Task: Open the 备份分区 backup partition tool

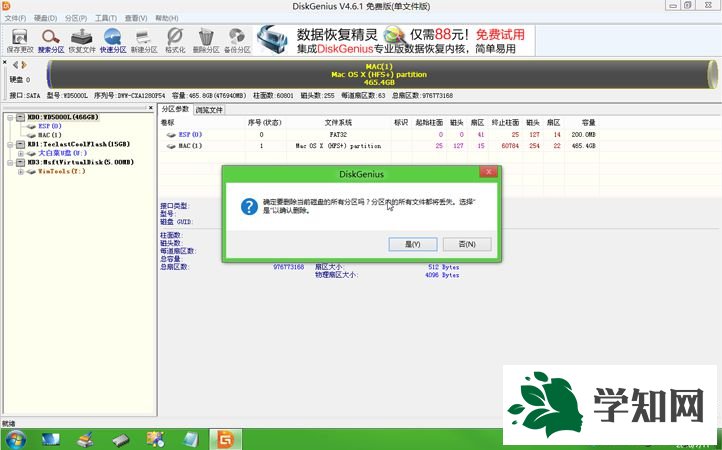Action: click(237, 41)
